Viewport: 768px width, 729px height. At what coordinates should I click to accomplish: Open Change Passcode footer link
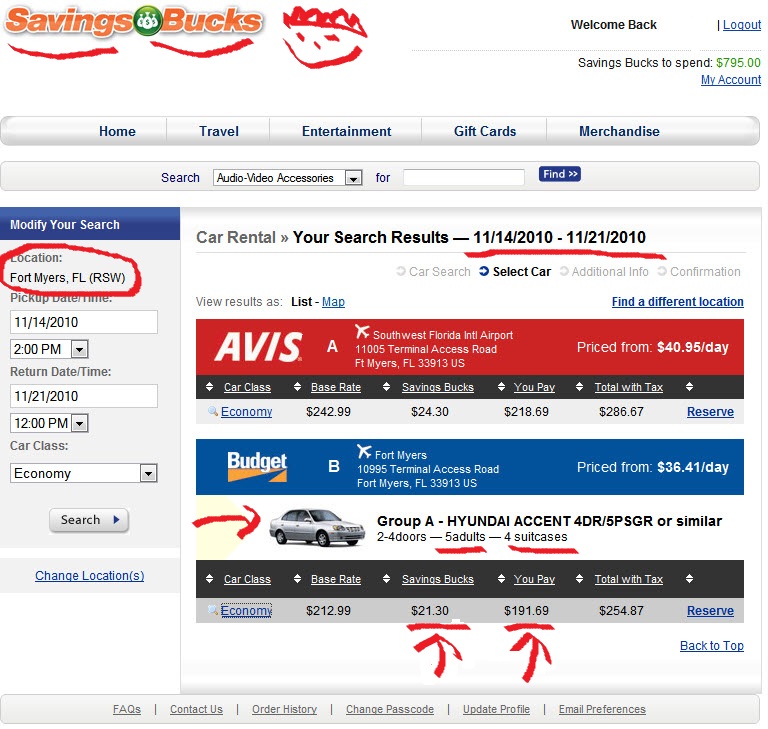click(390, 709)
